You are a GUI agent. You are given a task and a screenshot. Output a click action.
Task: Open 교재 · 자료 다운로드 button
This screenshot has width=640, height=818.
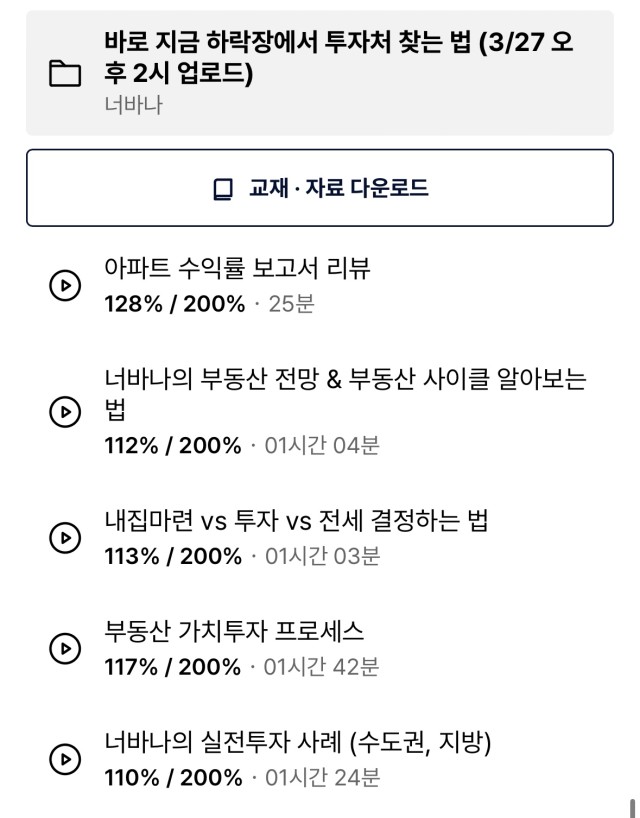pyautogui.click(x=320, y=188)
